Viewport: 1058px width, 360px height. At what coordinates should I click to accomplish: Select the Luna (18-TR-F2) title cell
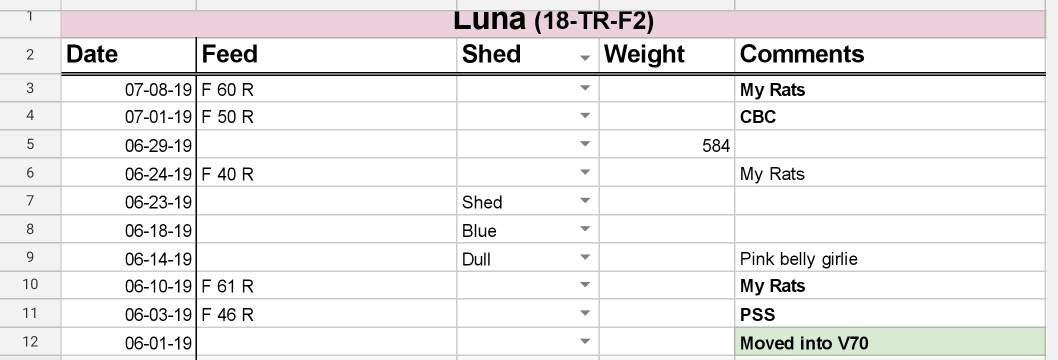tap(553, 24)
